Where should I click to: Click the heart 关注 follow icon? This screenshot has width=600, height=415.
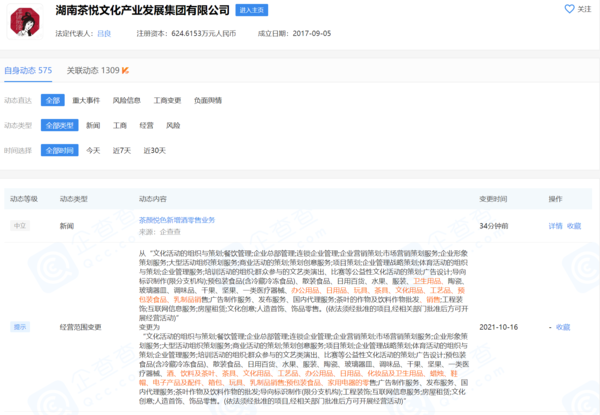click(569, 9)
